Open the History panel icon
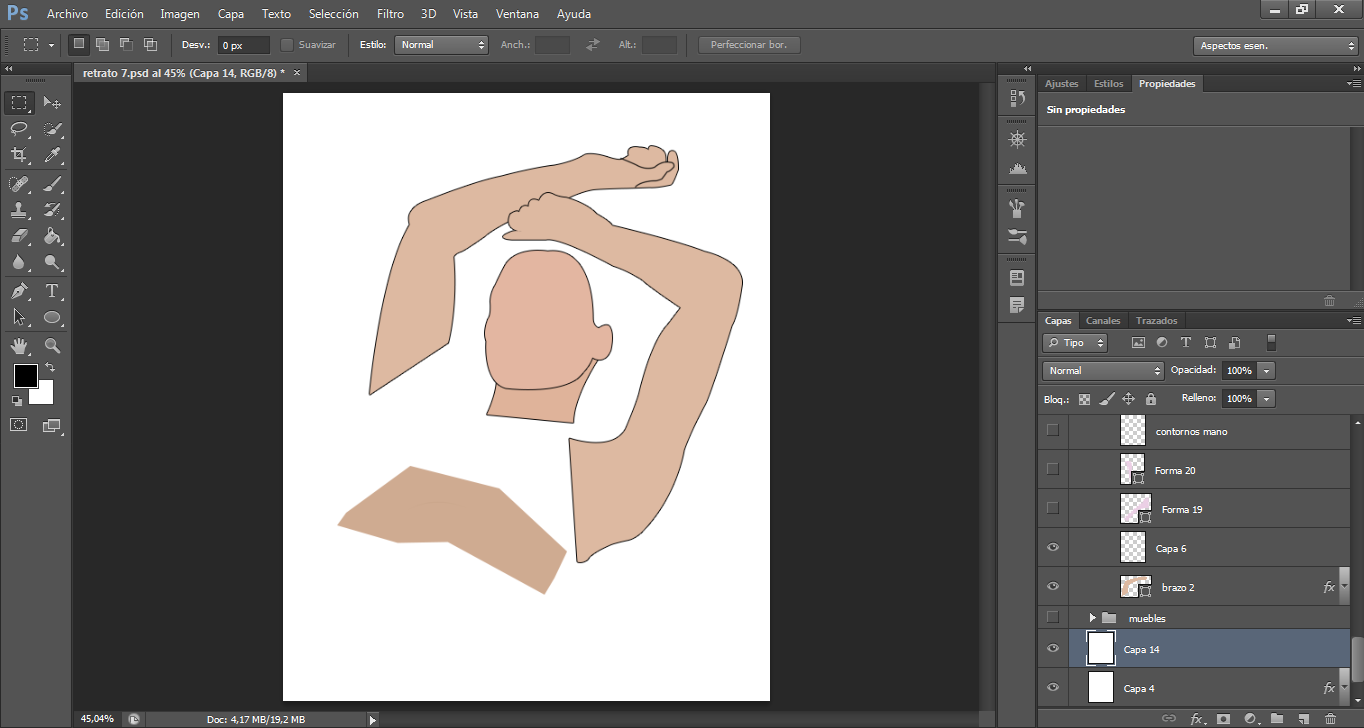 (x=1018, y=98)
